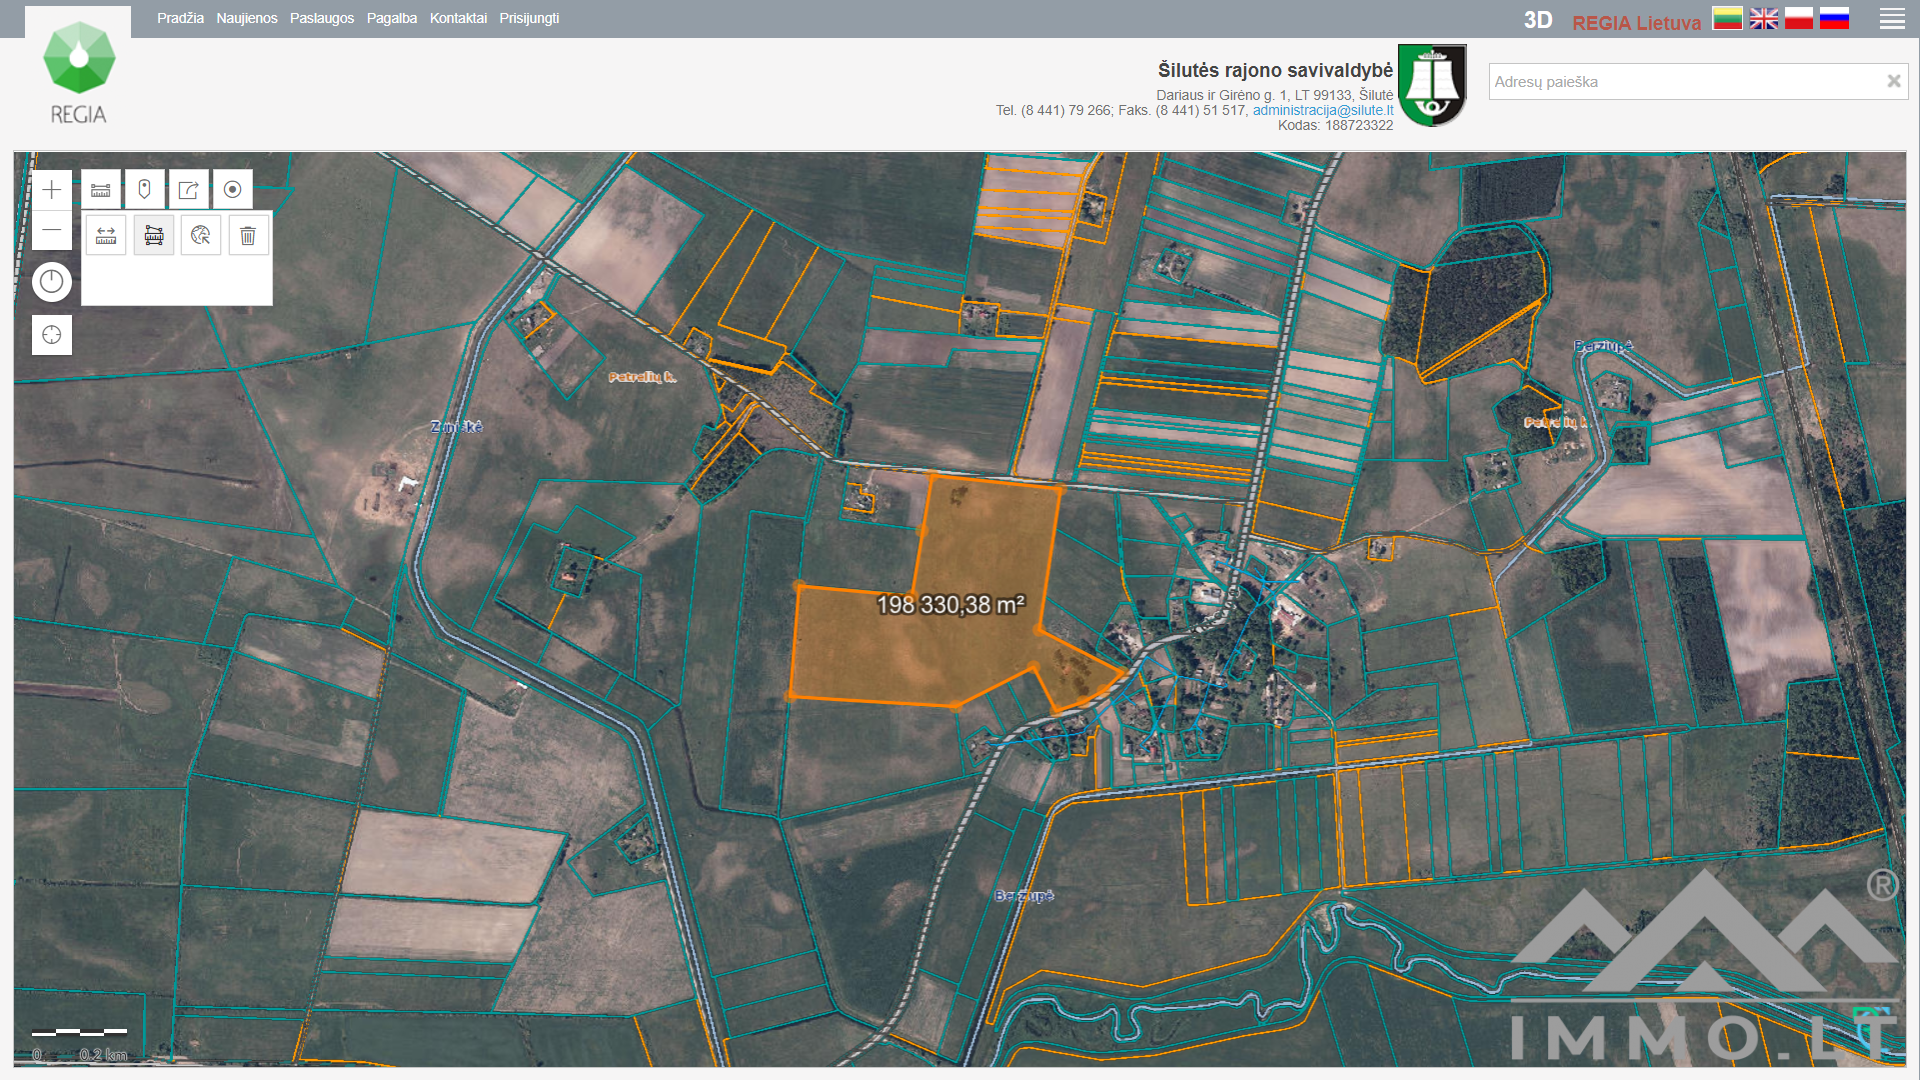The image size is (1920, 1080).
Task: Open the measurement tools ruler icon
Action: (x=101, y=190)
